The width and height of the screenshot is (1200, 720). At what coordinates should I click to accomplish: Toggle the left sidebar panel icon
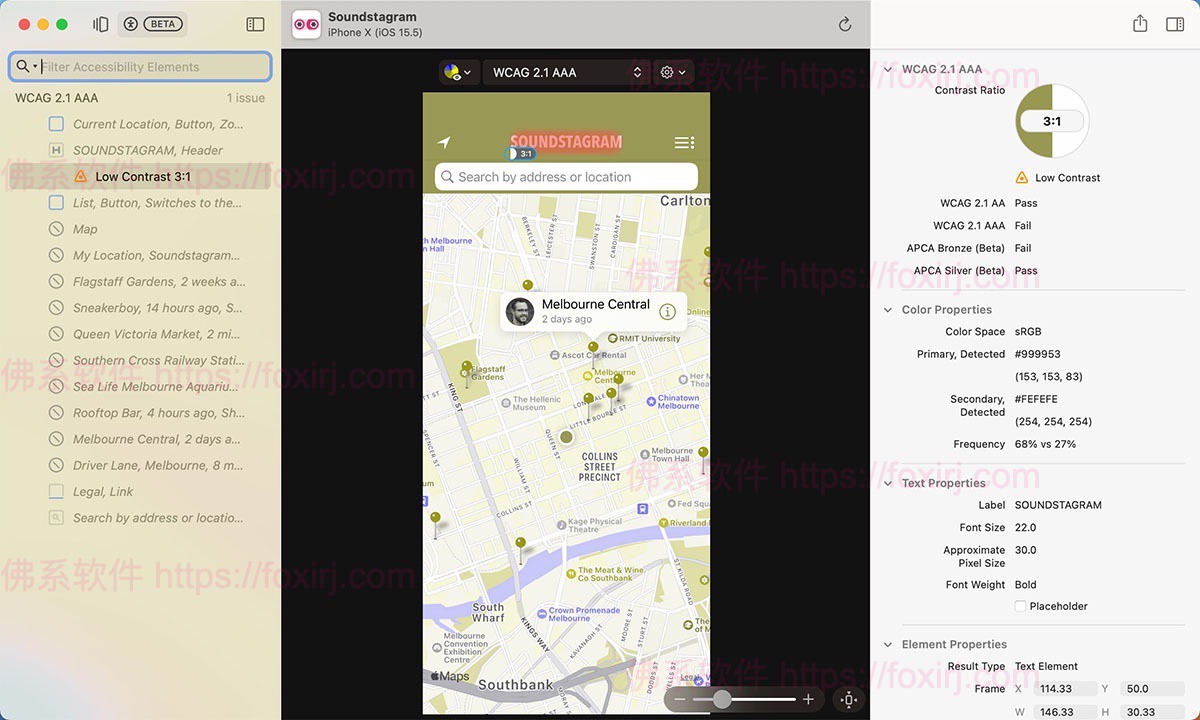255,24
